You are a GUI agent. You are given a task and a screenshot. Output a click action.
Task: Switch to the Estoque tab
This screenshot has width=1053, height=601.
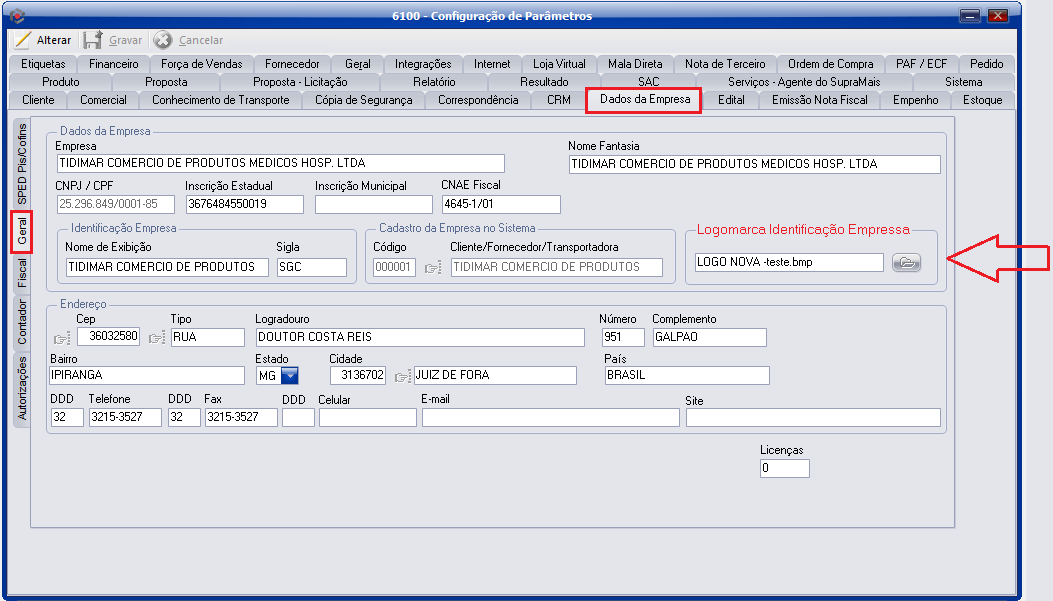[981, 100]
